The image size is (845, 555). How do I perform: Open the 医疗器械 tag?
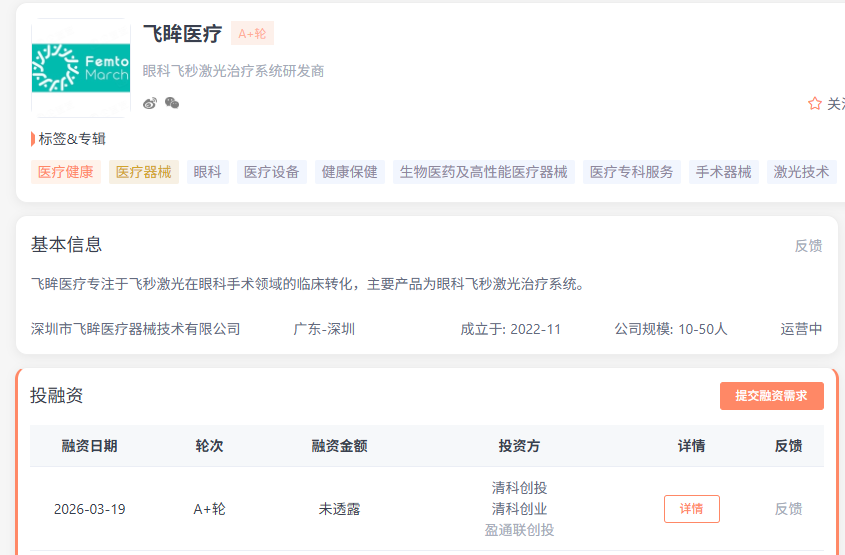tap(143, 172)
